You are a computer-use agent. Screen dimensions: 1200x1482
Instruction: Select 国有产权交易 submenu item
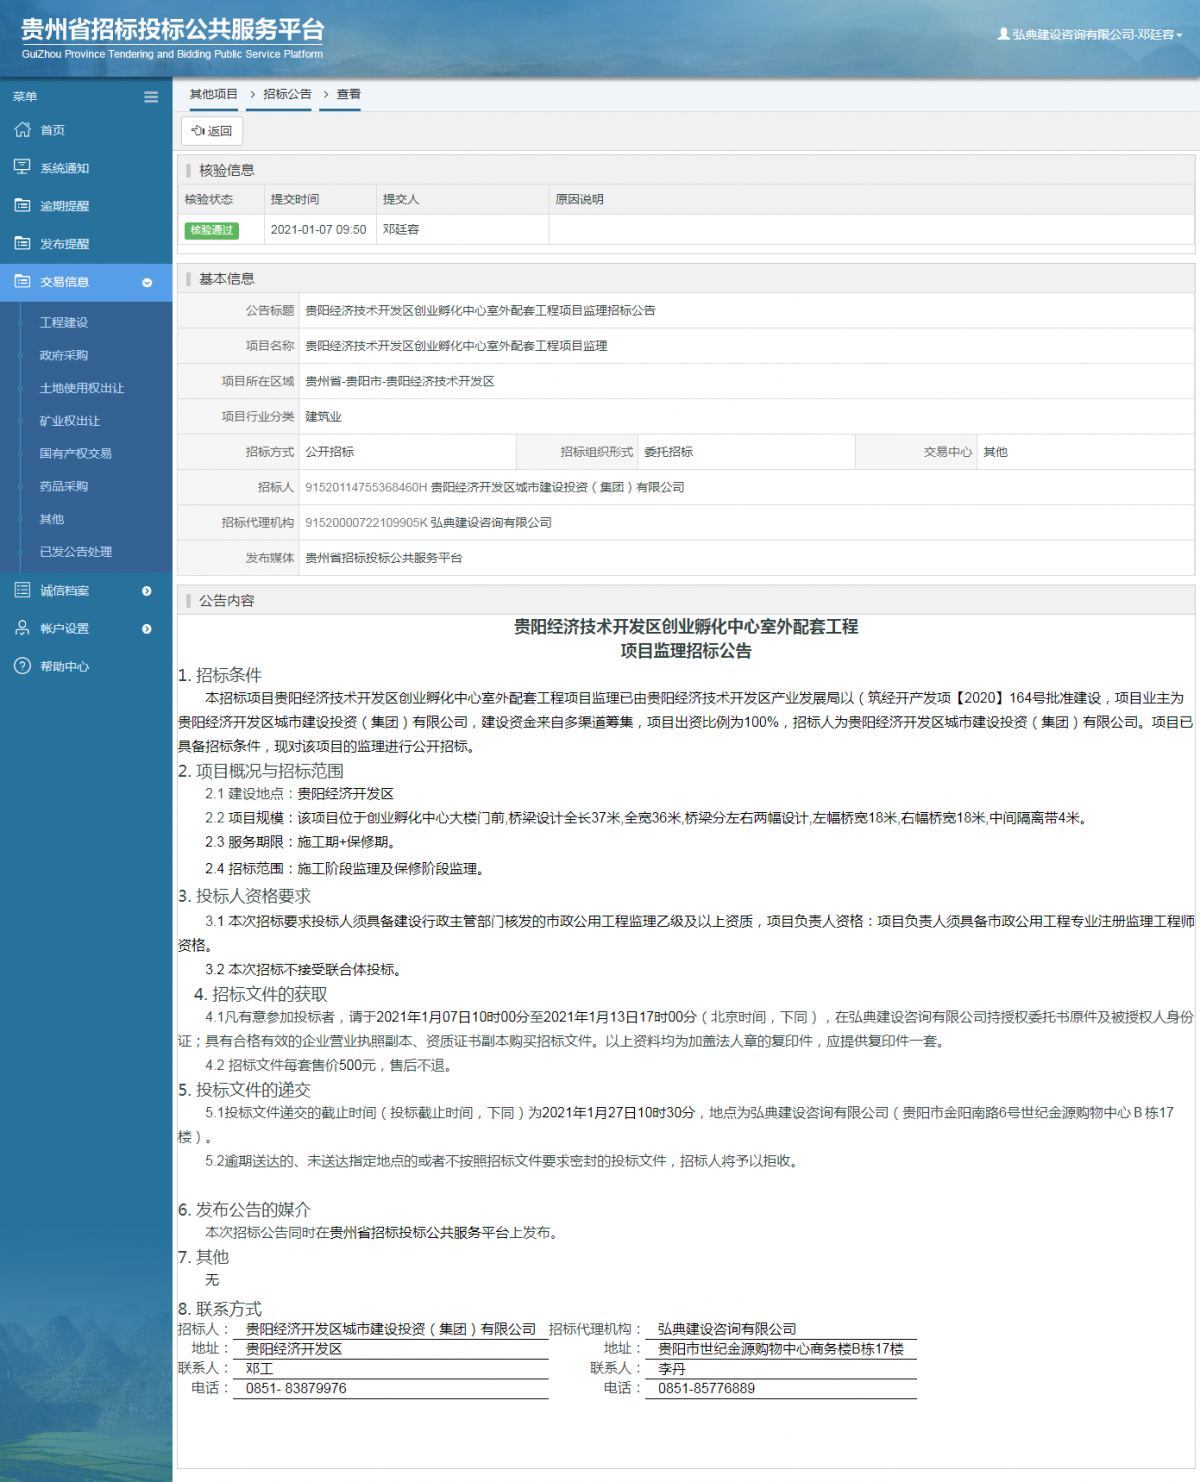coord(76,453)
